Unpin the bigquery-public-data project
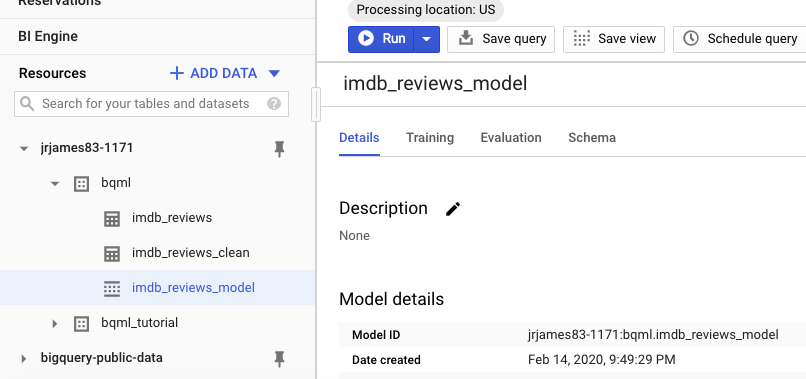Image resolution: width=806 pixels, height=379 pixels. [279, 359]
